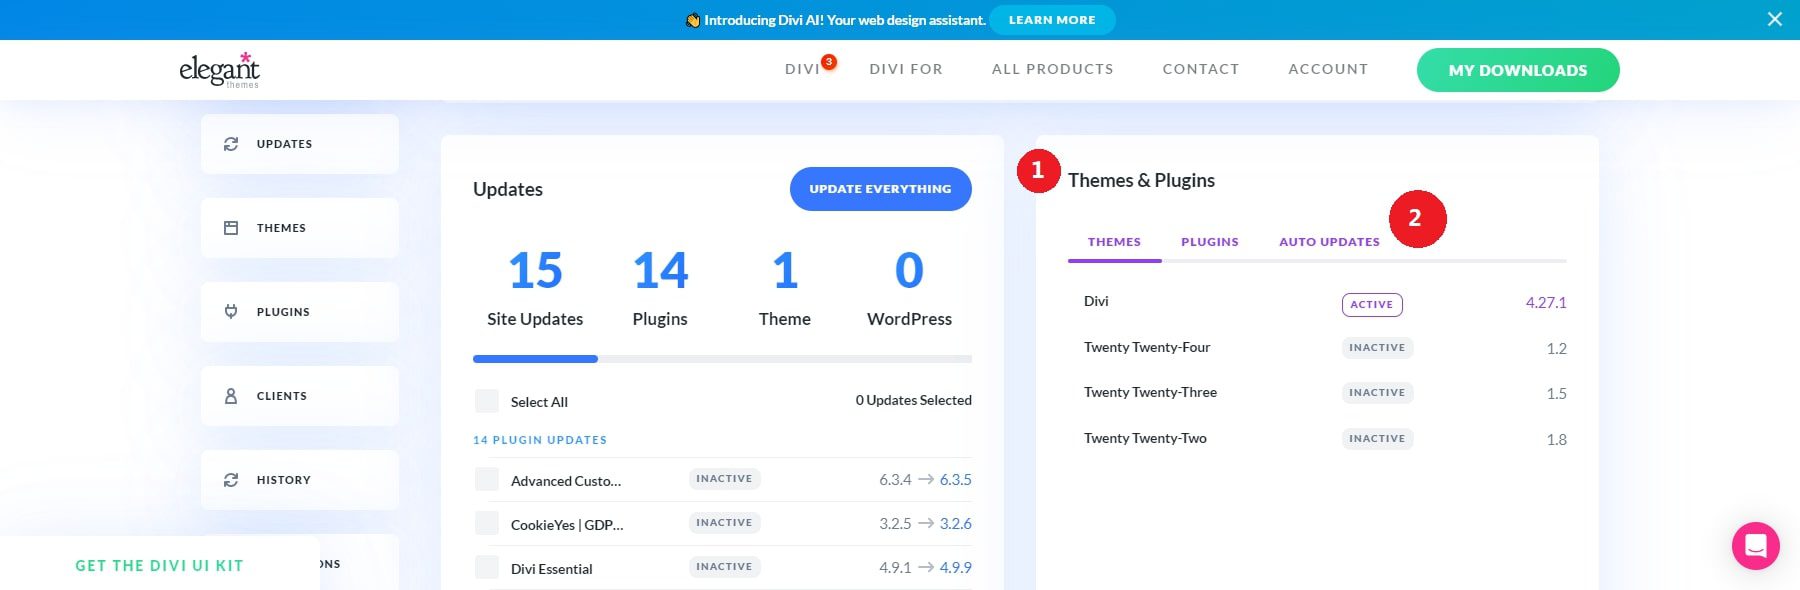1800x590 pixels.
Task: Open the All Products menu
Action: pyautogui.click(x=1053, y=69)
